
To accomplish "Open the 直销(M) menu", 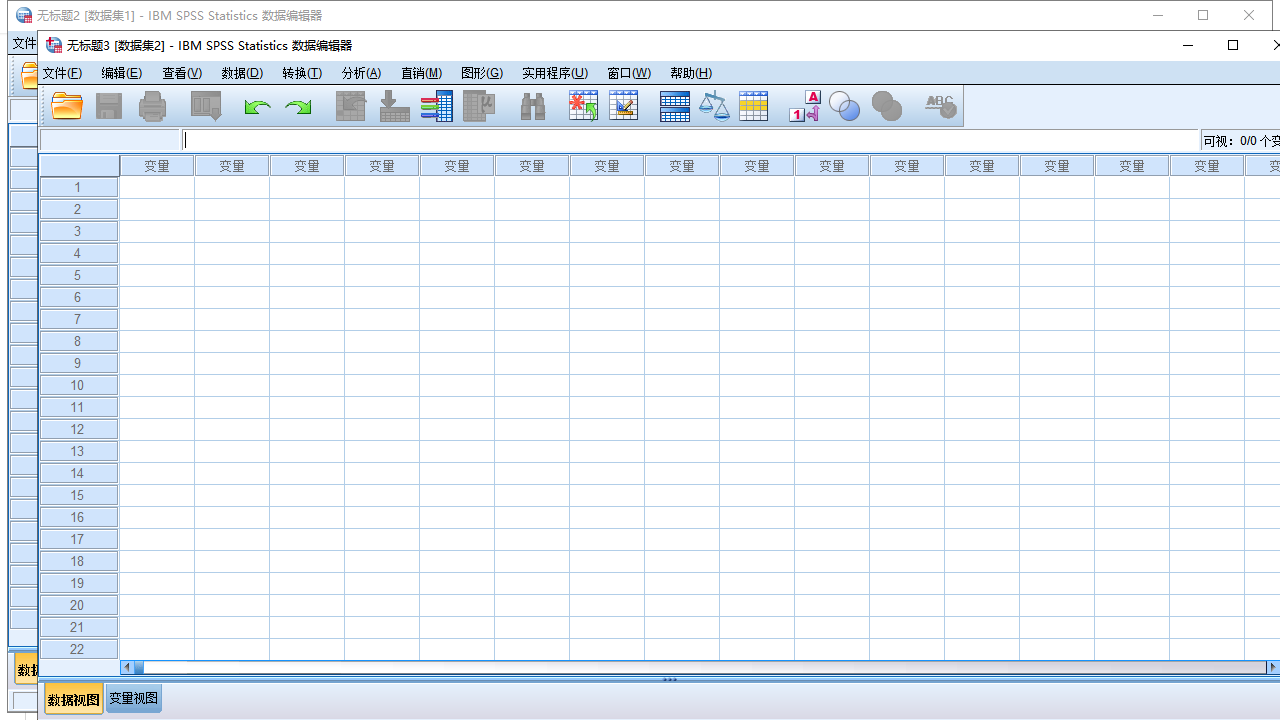I will (x=421, y=73).
